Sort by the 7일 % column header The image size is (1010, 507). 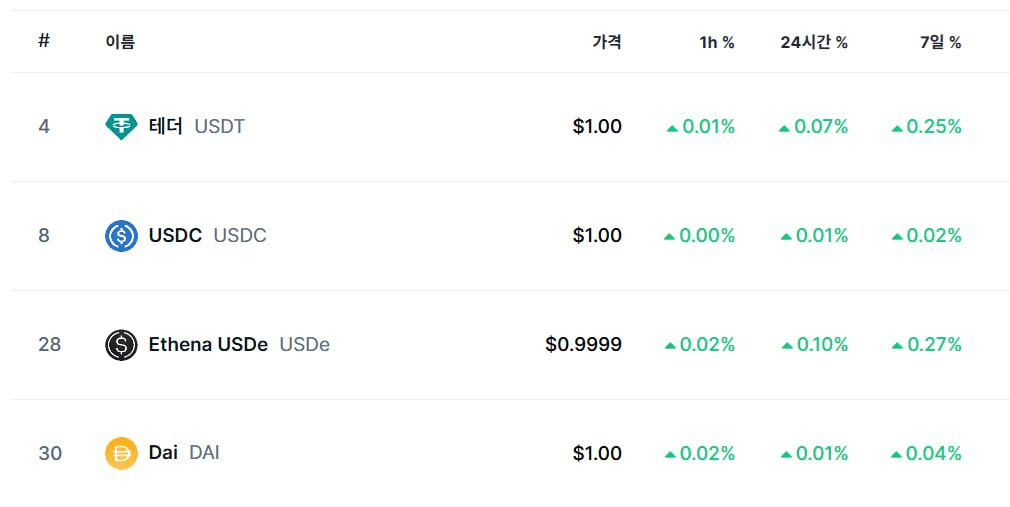[940, 43]
